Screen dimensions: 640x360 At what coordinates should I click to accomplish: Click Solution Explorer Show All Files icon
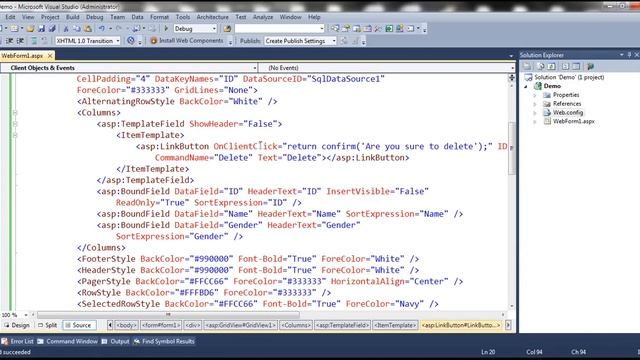coord(540,66)
